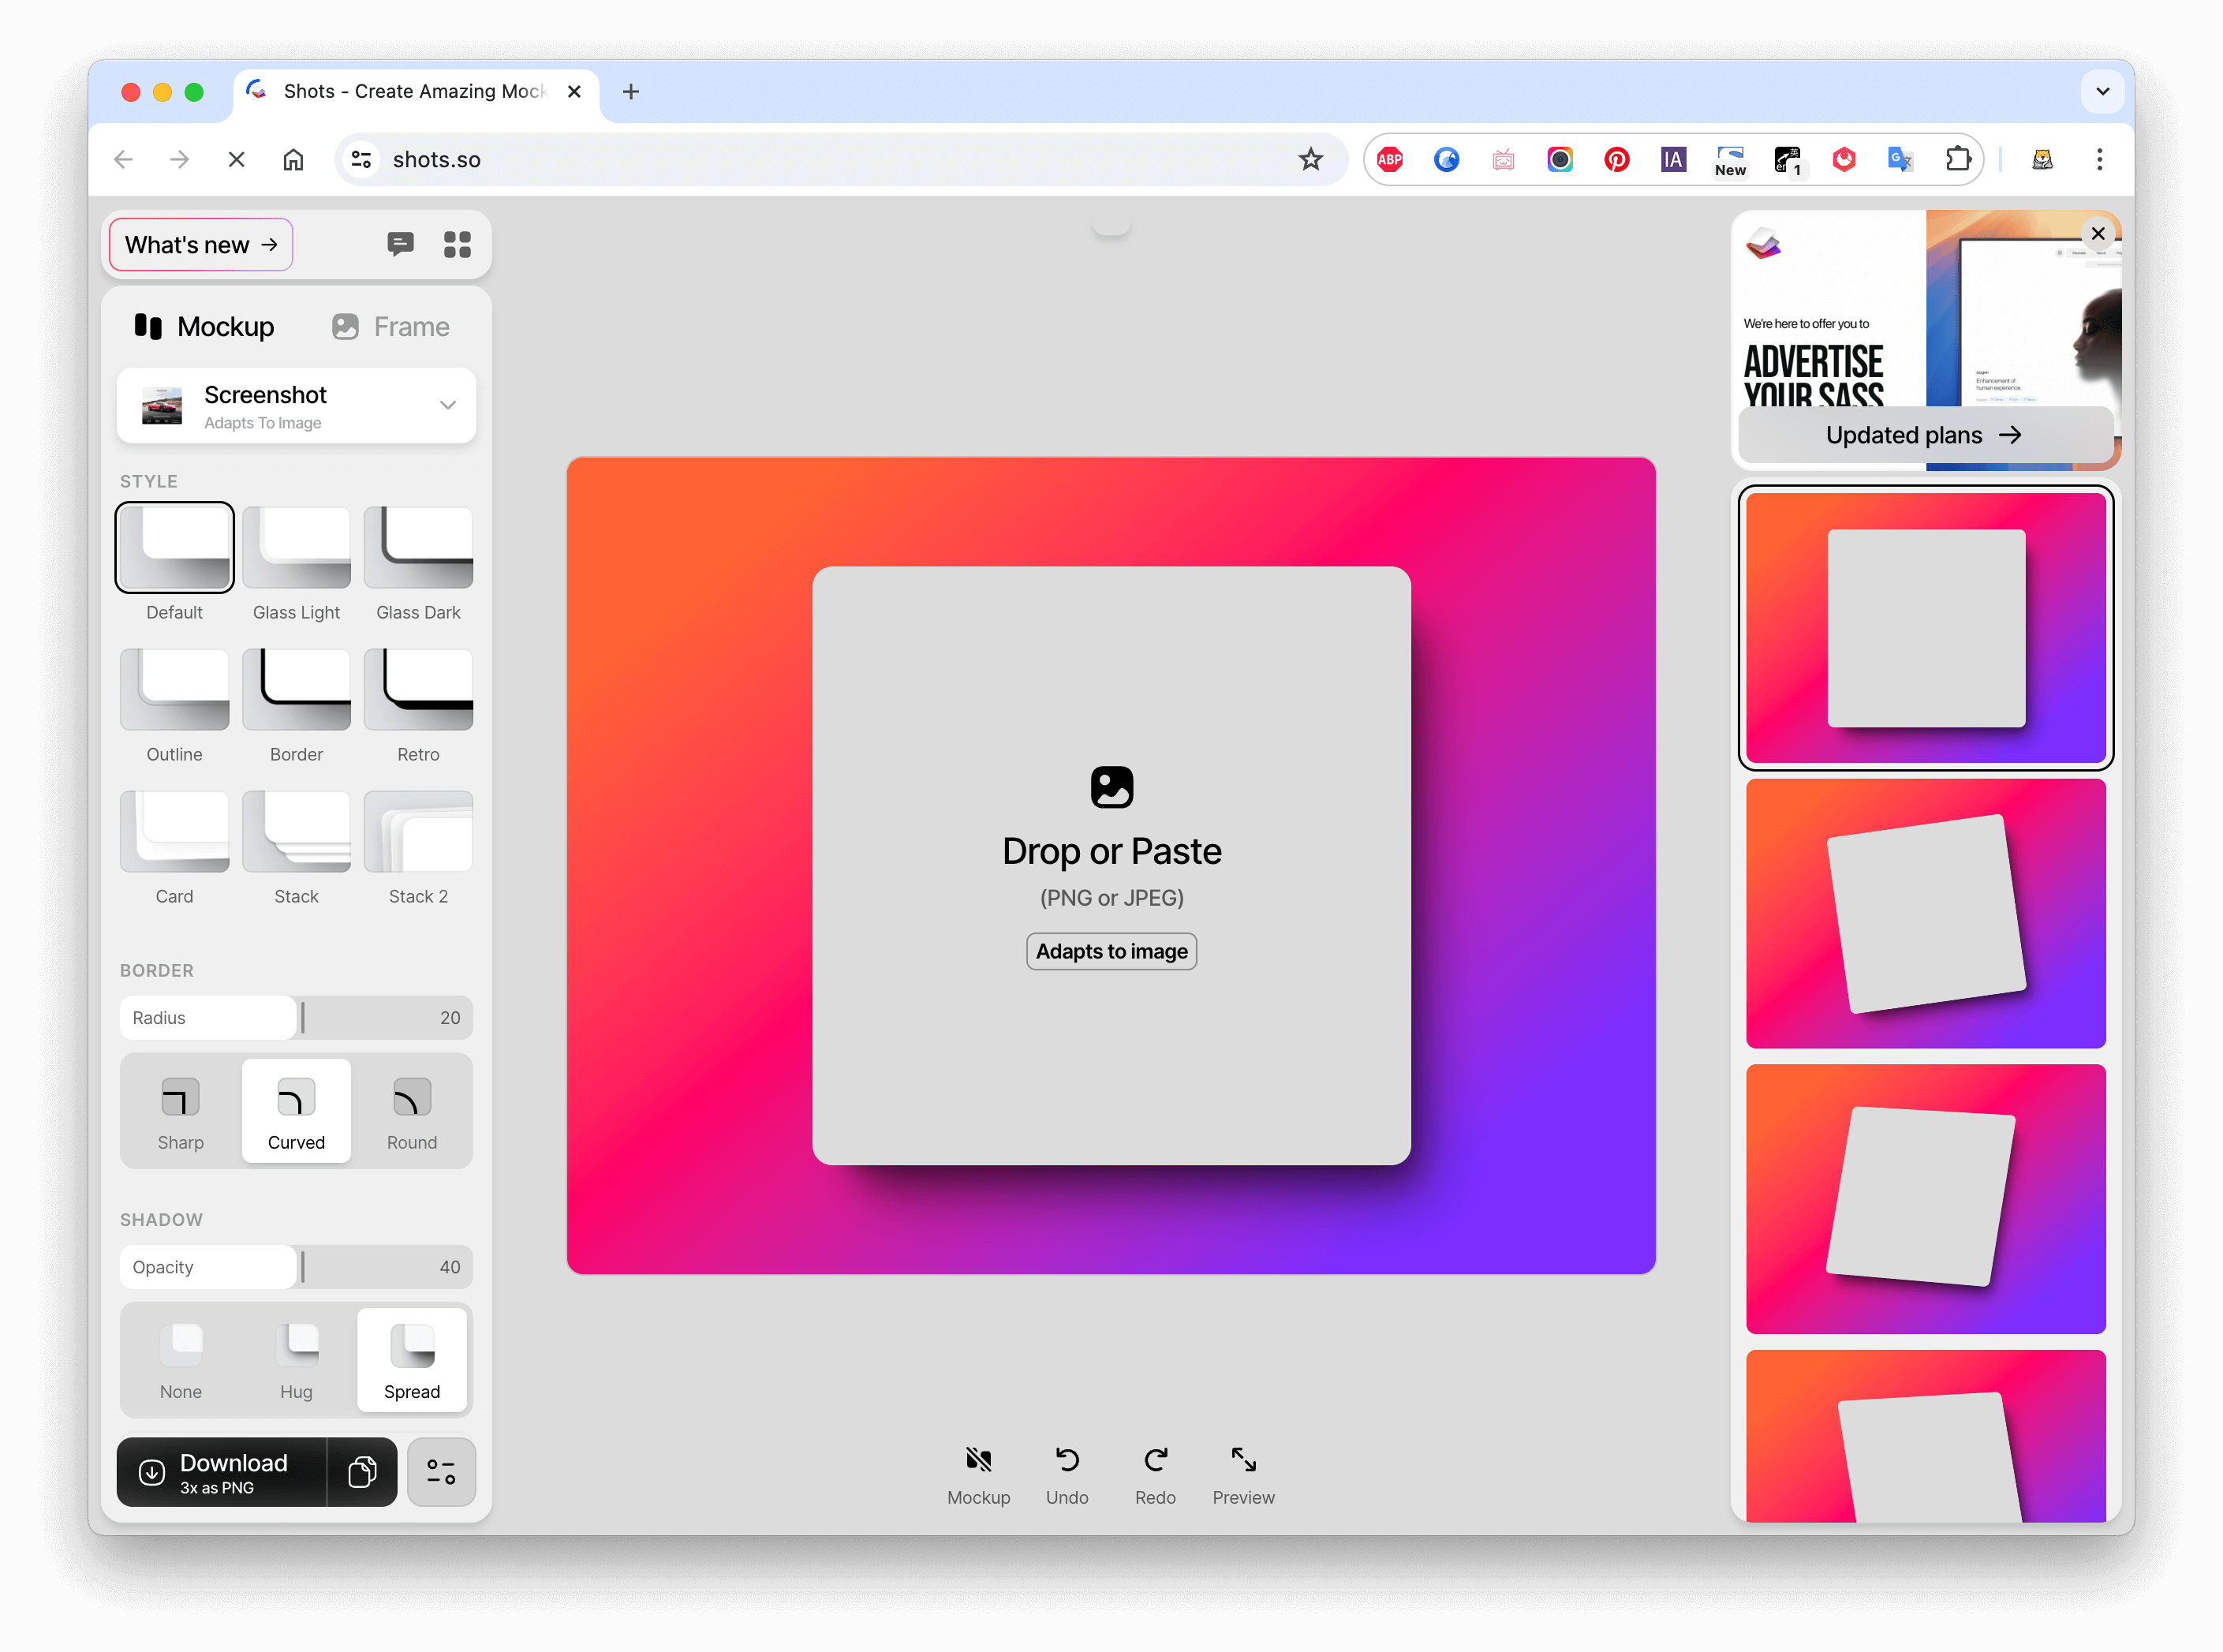Open the IA extension icon
The height and width of the screenshot is (1652, 2223).
click(1673, 159)
